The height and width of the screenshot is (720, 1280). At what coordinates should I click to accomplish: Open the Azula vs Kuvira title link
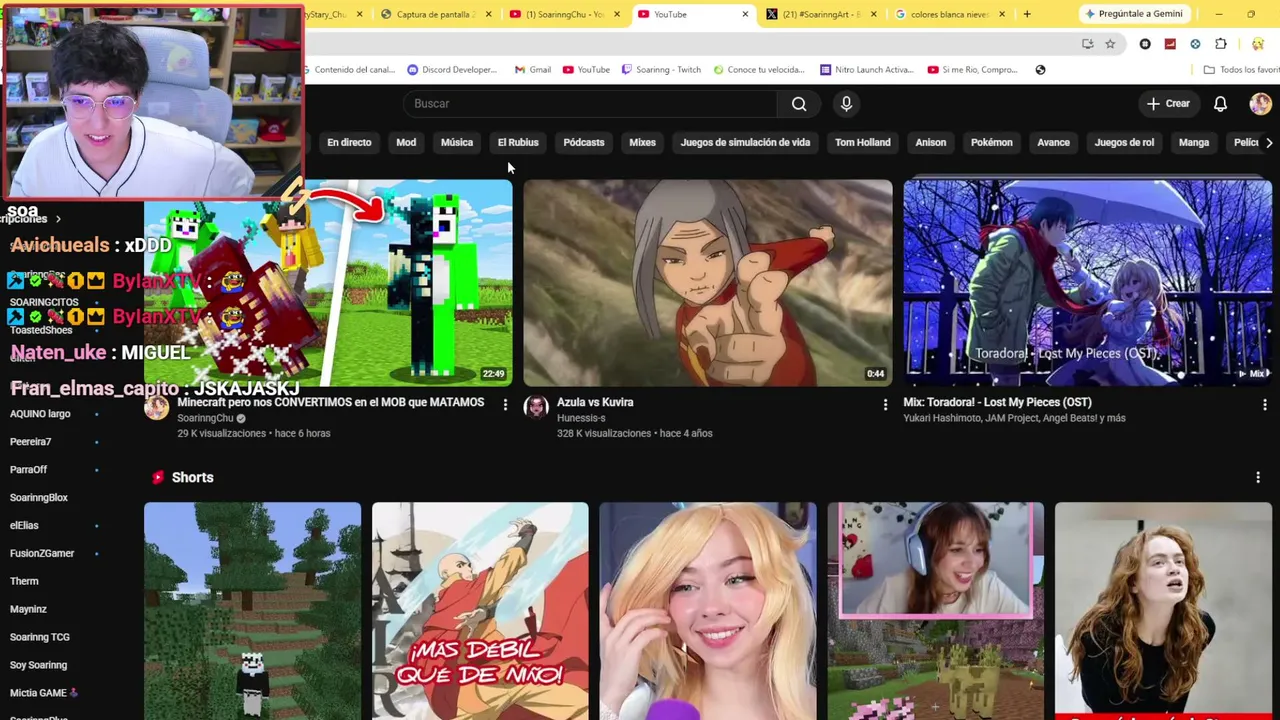point(595,402)
